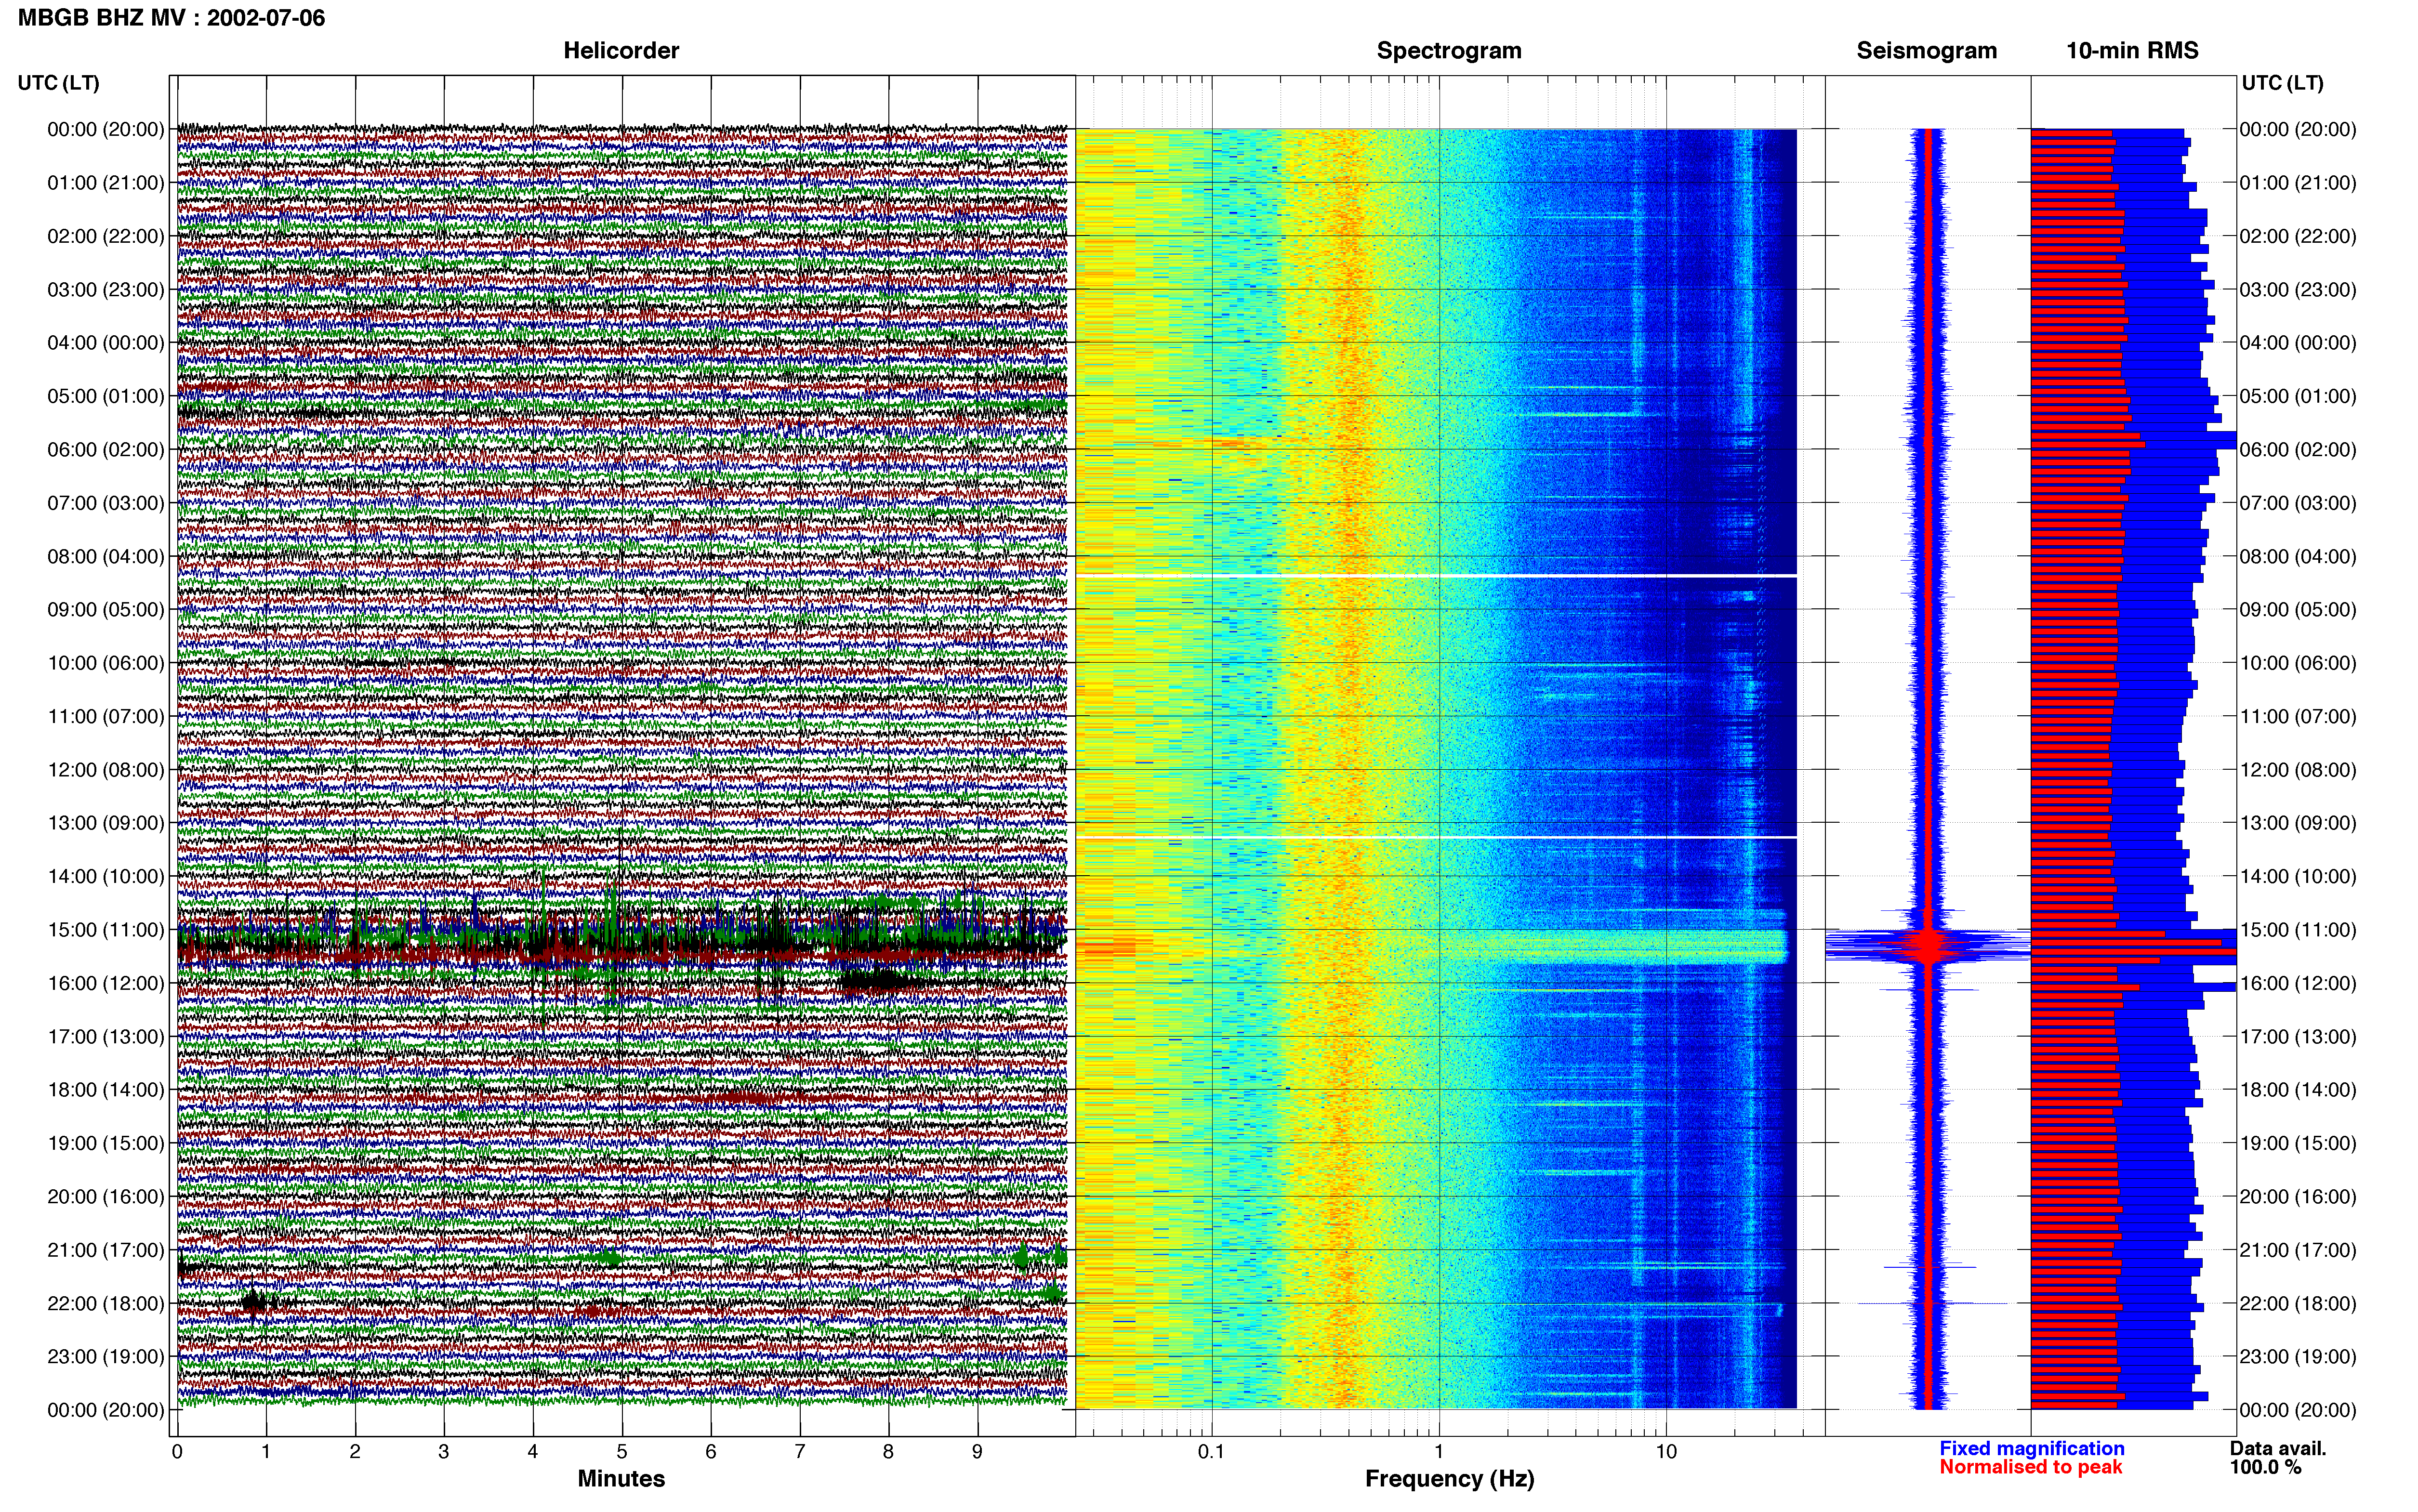Click the '100.0 %' data availability value
Image resolution: width=2418 pixels, height=1512 pixels.
pos(2265,1467)
